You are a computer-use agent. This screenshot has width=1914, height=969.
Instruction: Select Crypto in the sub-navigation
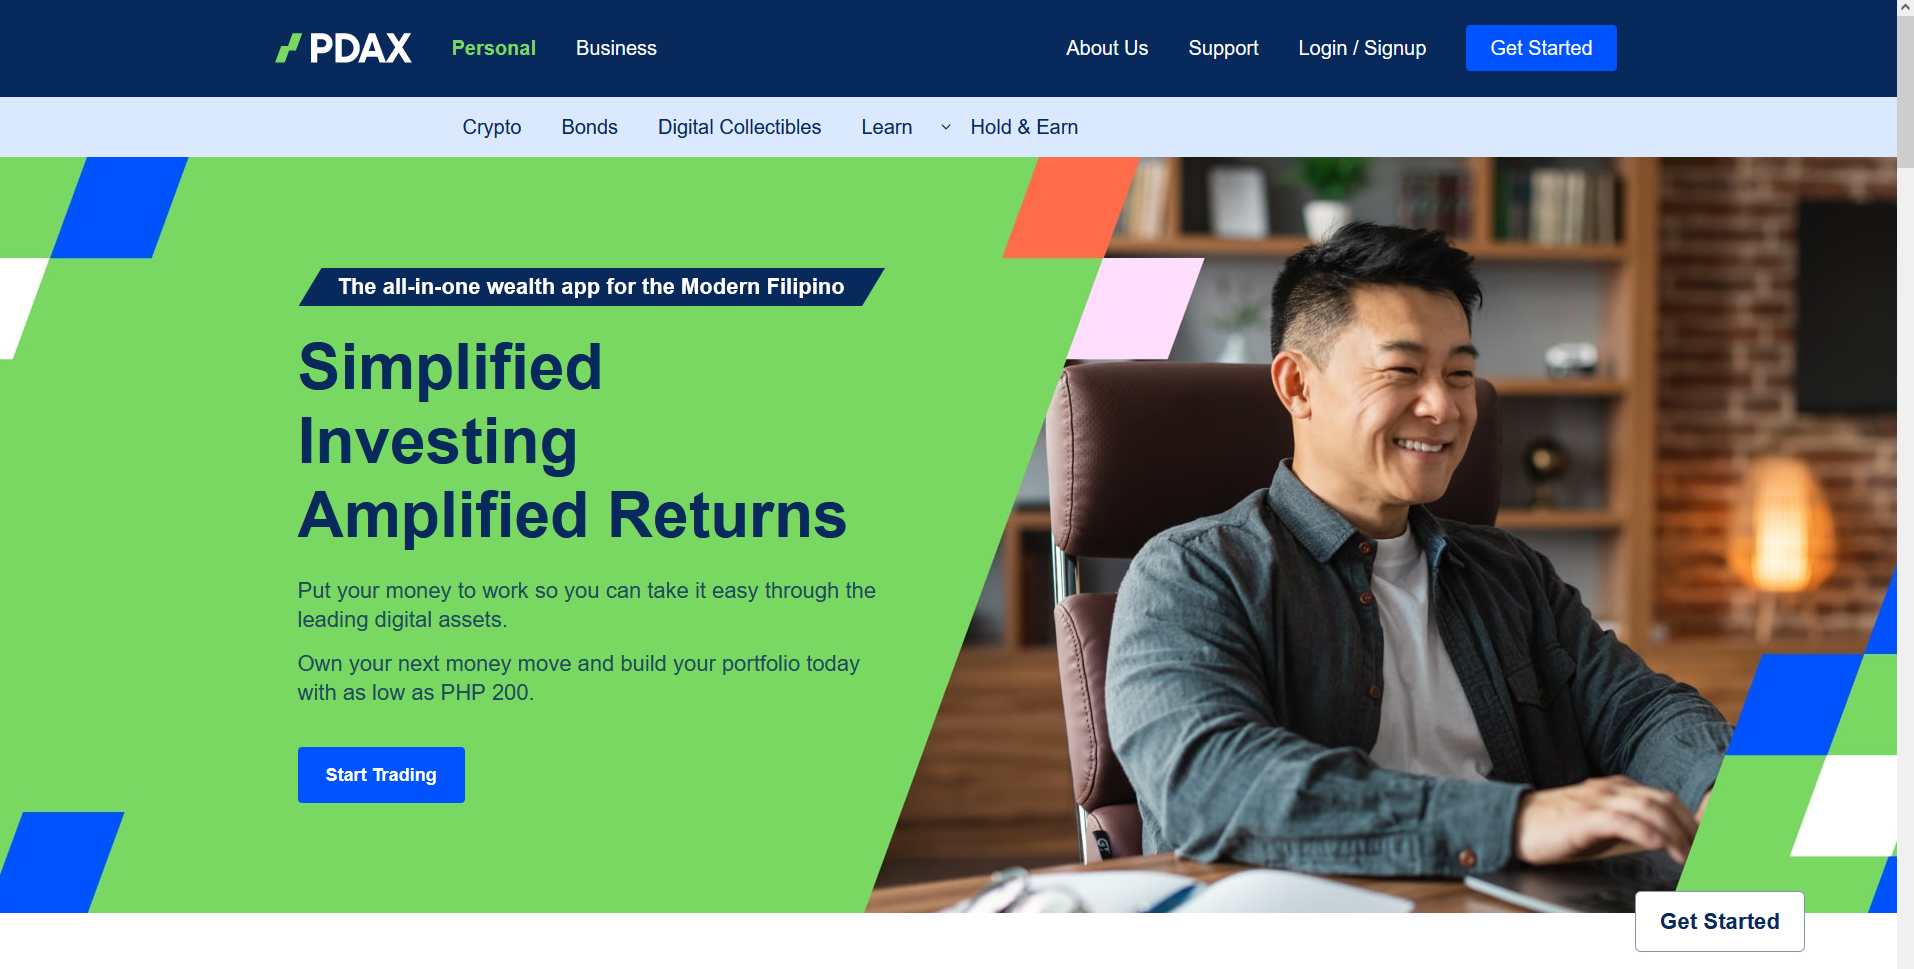(491, 127)
